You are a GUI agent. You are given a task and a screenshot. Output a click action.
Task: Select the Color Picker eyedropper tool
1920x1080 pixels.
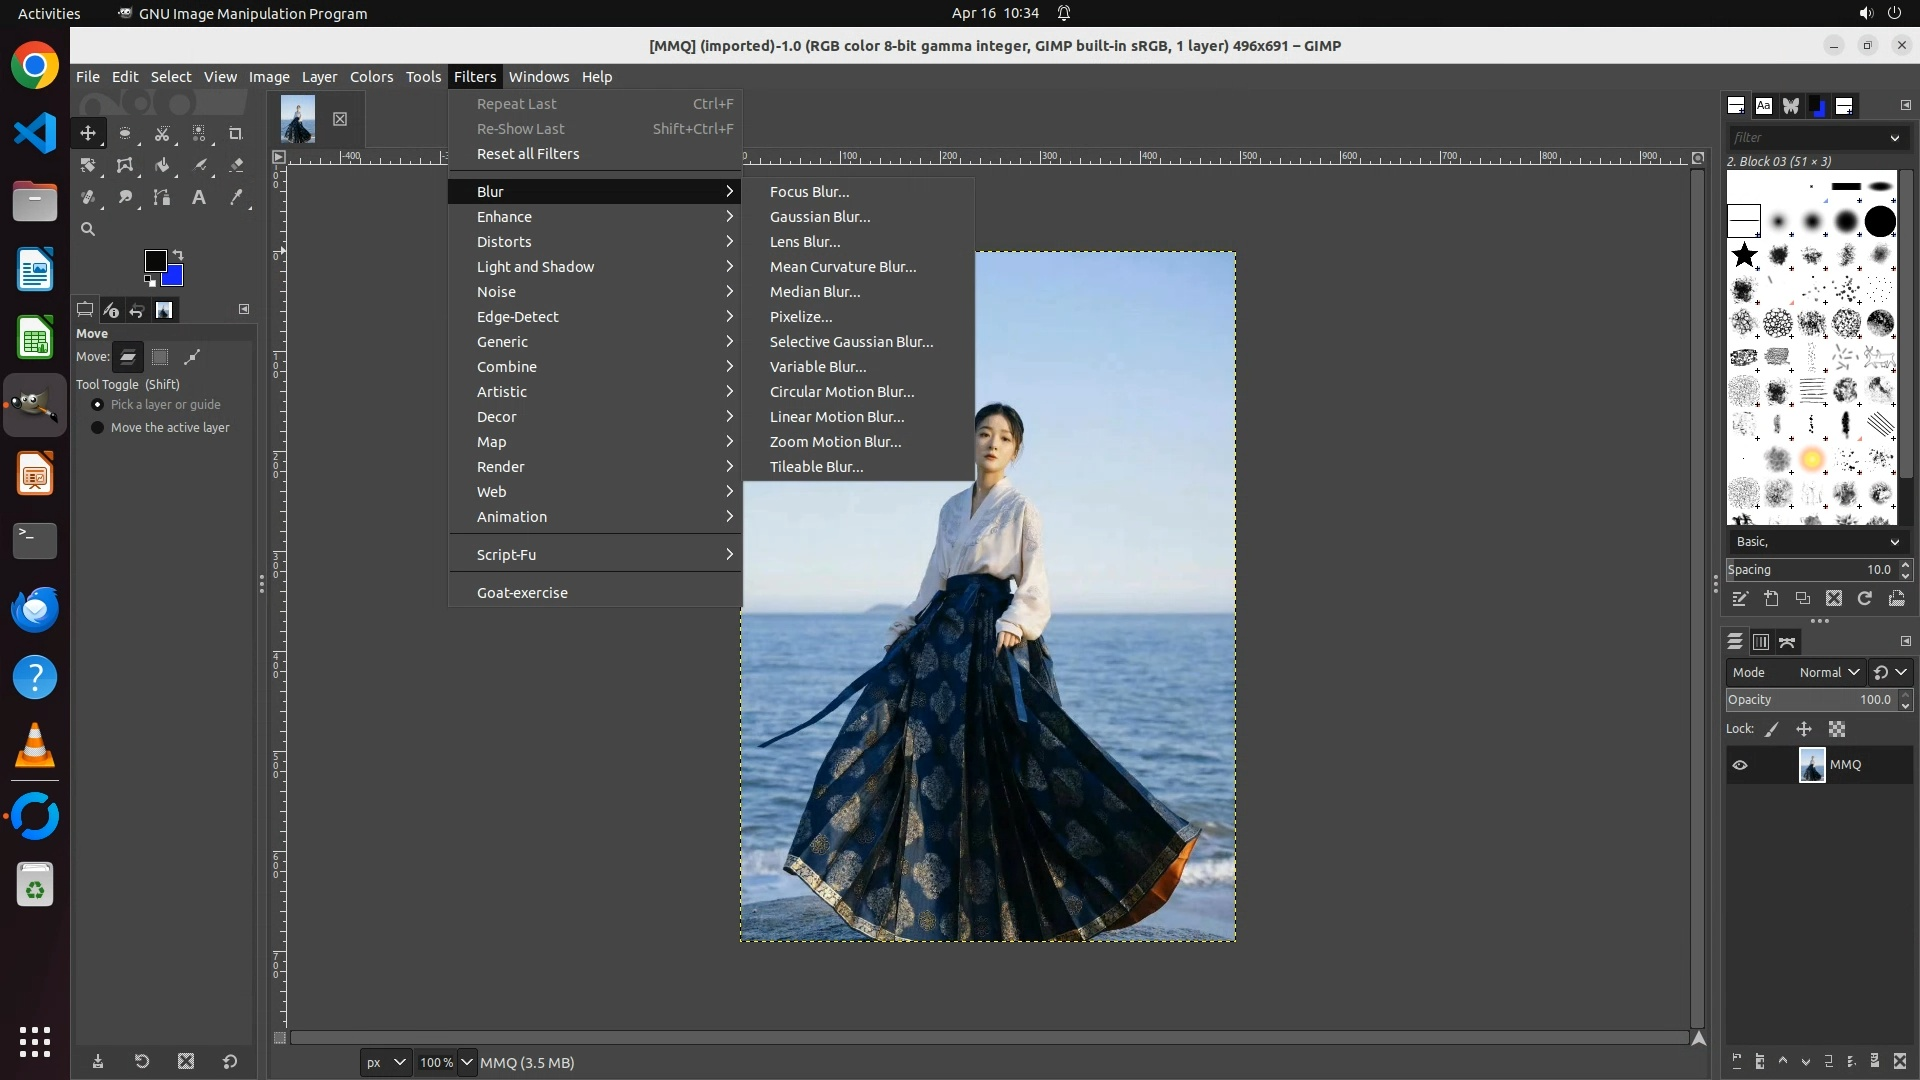[236, 197]
